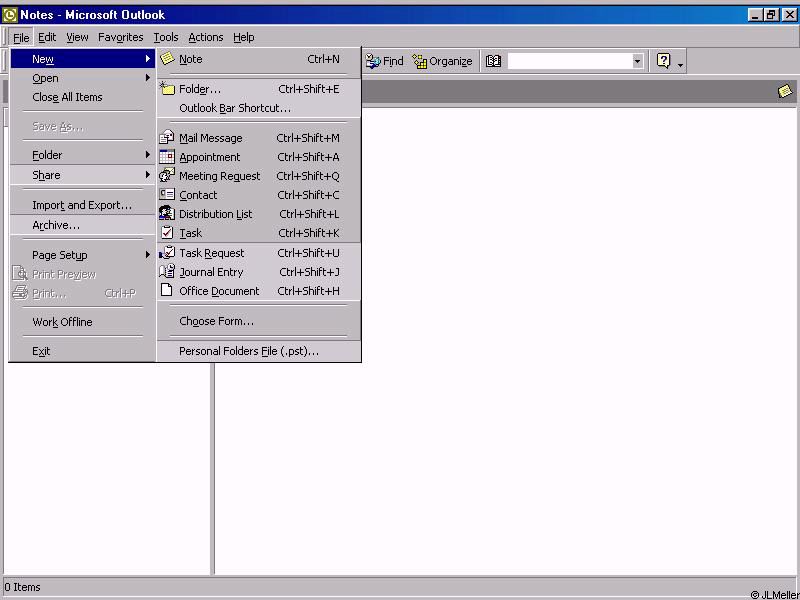The height and width of the screenshot is (600, 800).
Task: Open the Find a Contact dropdown arrow
Action: pyautogui.click(x=637, y=61)
